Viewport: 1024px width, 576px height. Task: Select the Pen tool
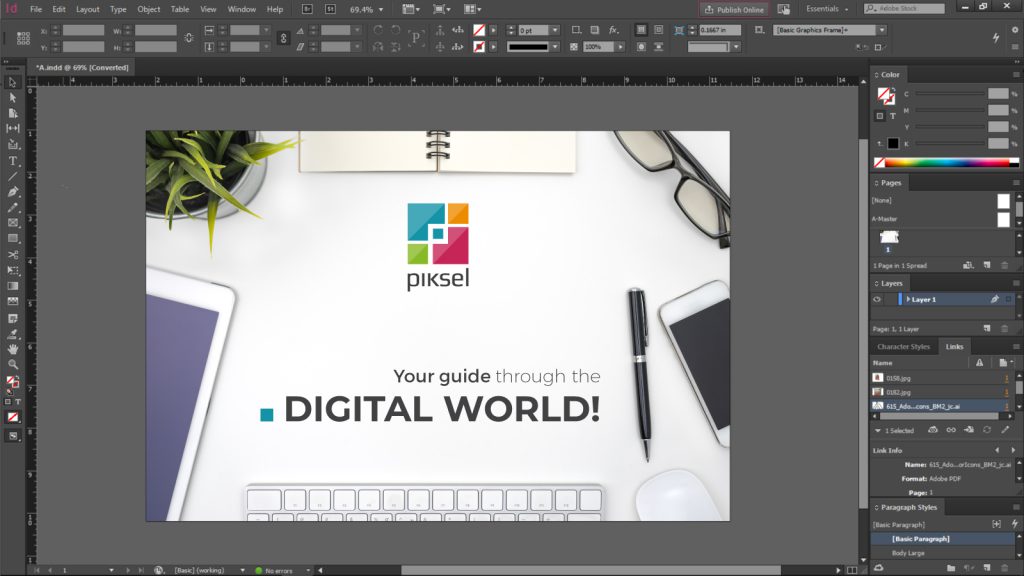pos(13,191)
